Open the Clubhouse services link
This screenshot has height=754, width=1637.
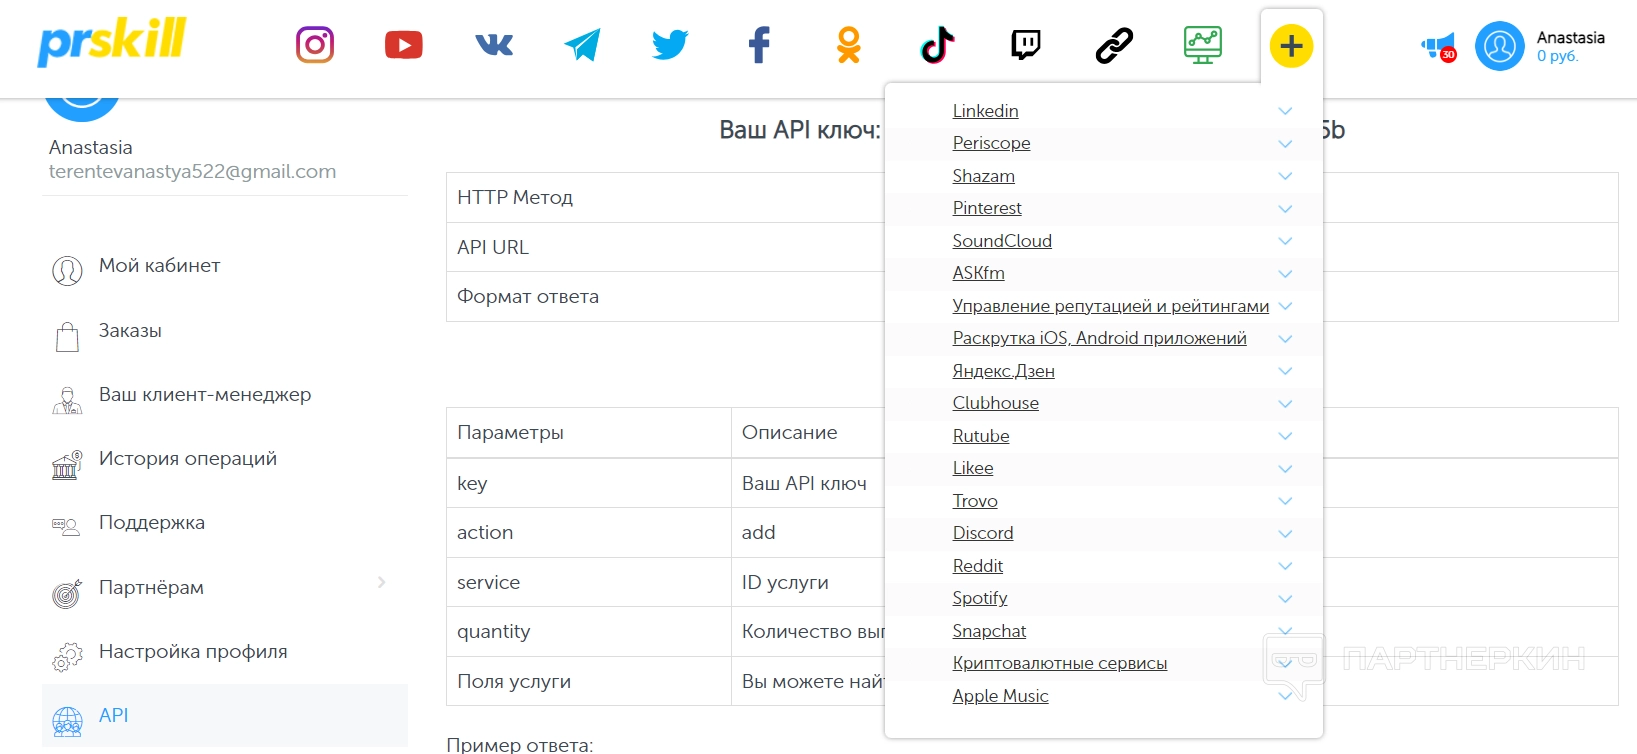pyautogui.click(x=995, y=403)
